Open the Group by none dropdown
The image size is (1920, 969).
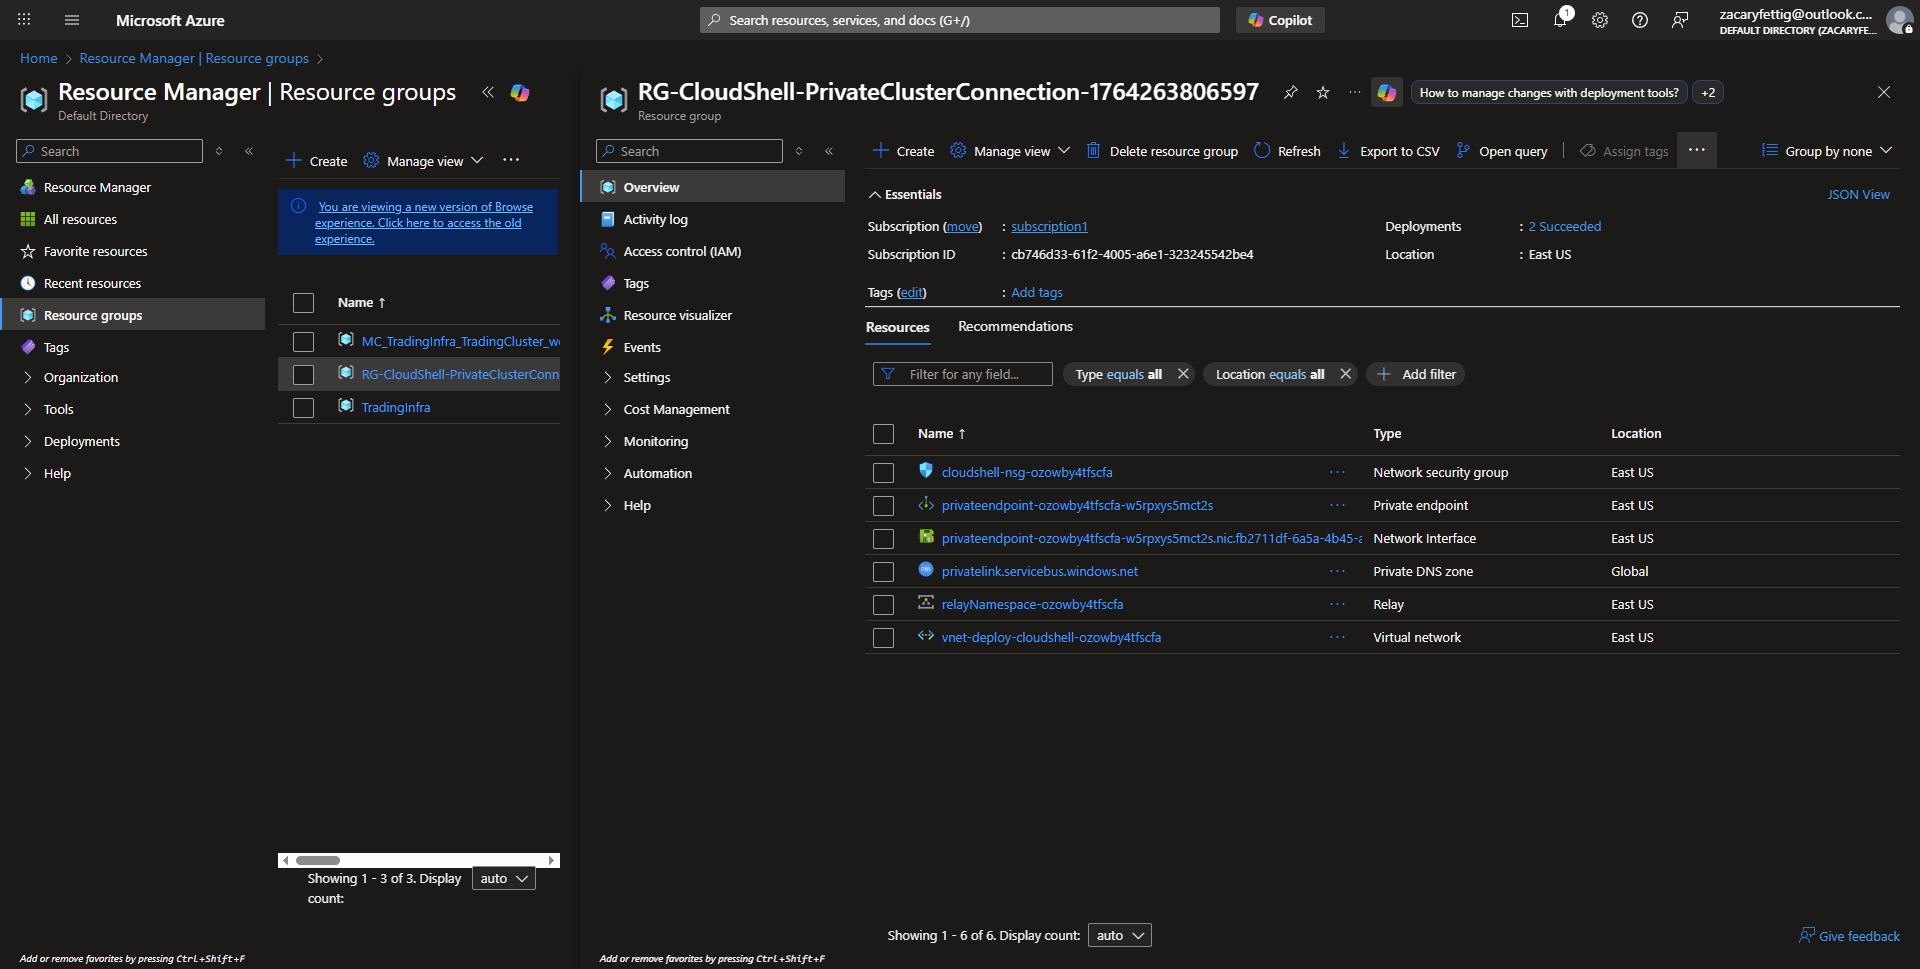1826,151
